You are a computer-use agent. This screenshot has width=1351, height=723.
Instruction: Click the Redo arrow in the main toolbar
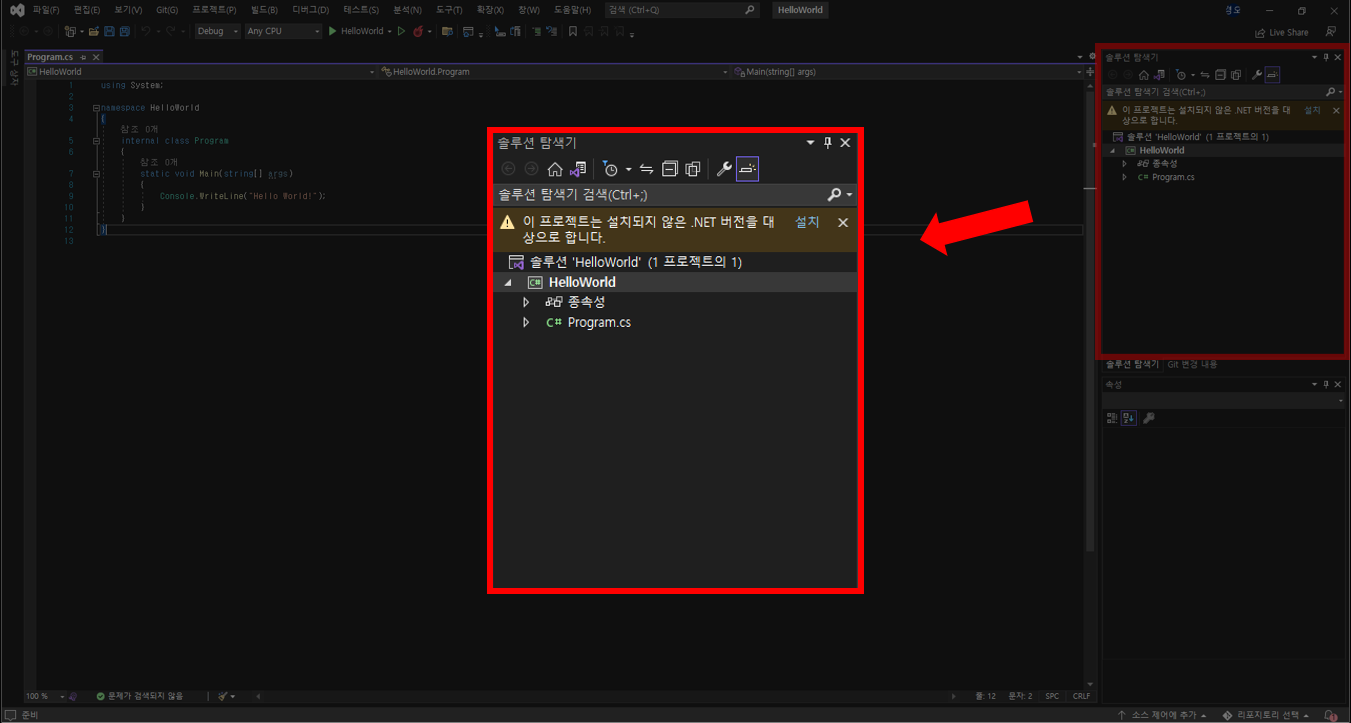tap(171, 31)
